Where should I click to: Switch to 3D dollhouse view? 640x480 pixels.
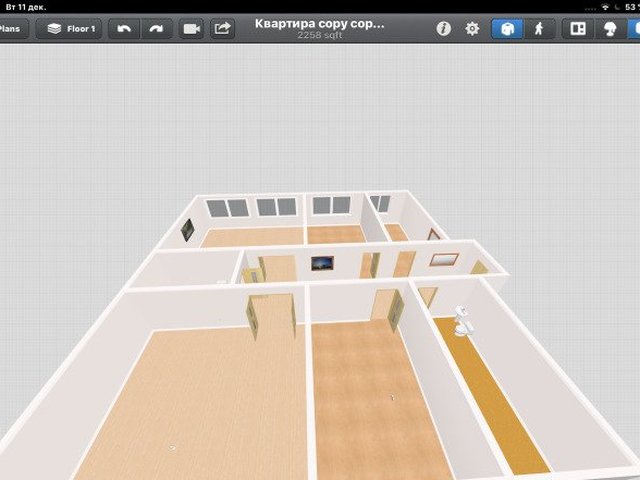point(507,29)
